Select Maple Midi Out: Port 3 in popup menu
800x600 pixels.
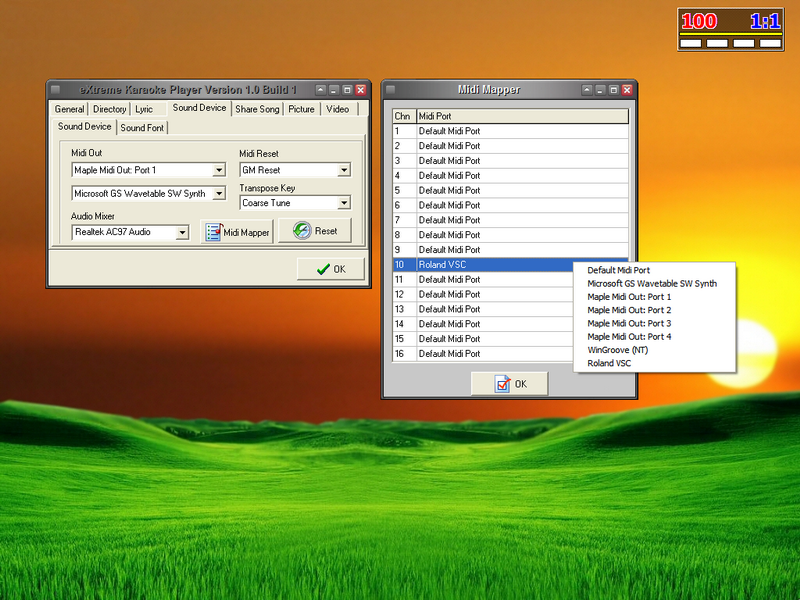(x=629, y=323)
